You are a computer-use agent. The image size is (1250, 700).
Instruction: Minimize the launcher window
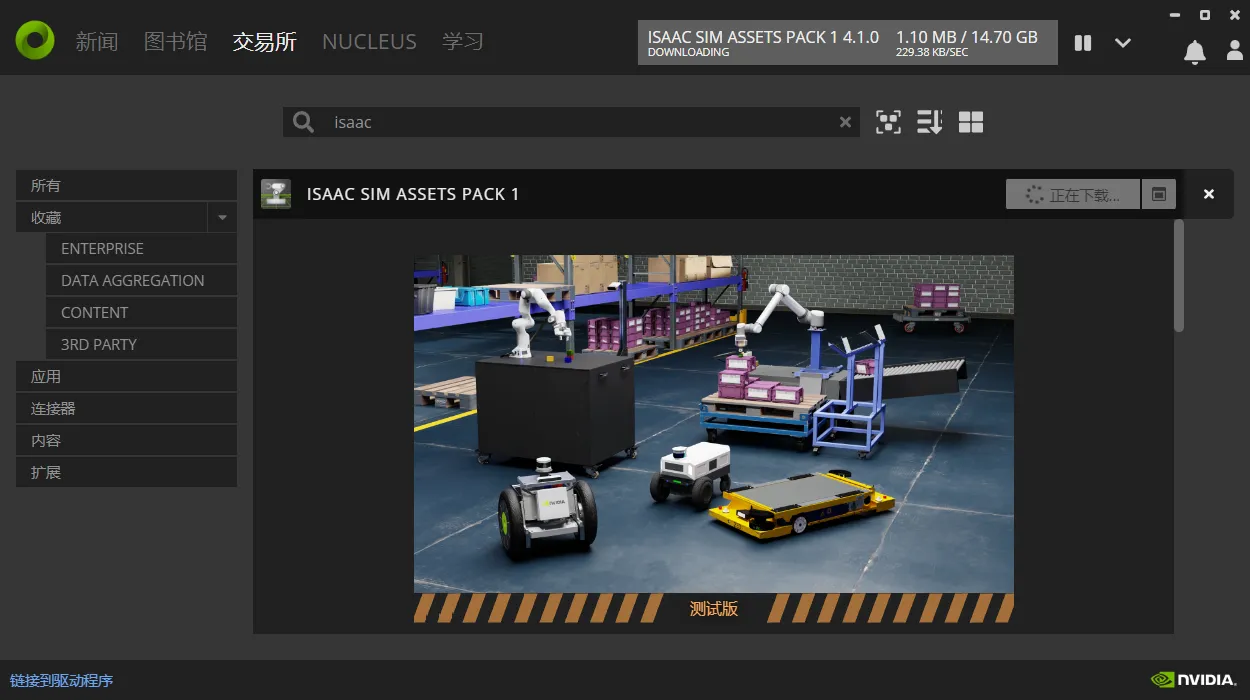(1173, 15)
